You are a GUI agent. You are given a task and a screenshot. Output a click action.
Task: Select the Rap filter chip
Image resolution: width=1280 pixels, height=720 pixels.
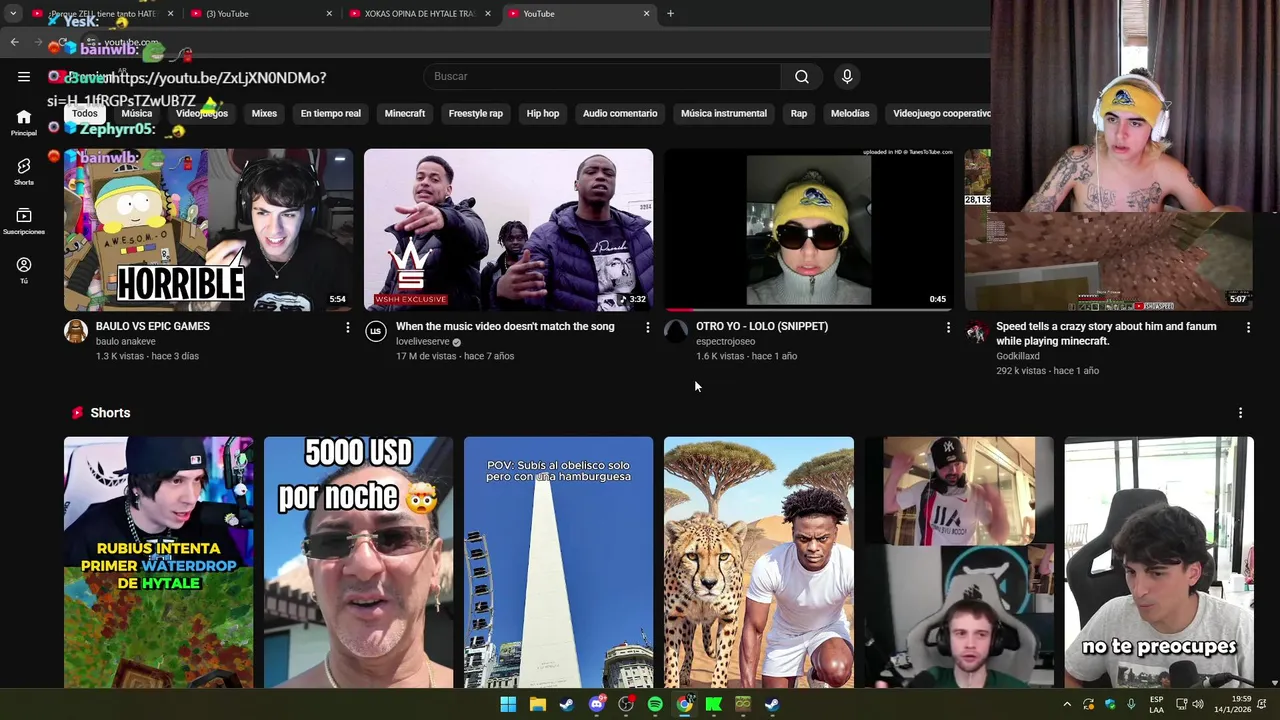click(x=799, y=113)
